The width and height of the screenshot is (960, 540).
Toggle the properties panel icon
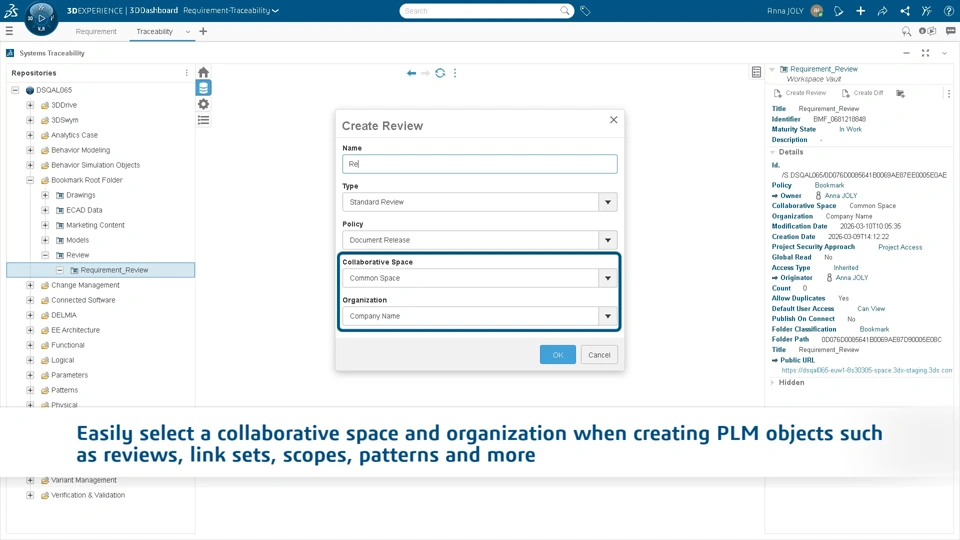(756, 72)
